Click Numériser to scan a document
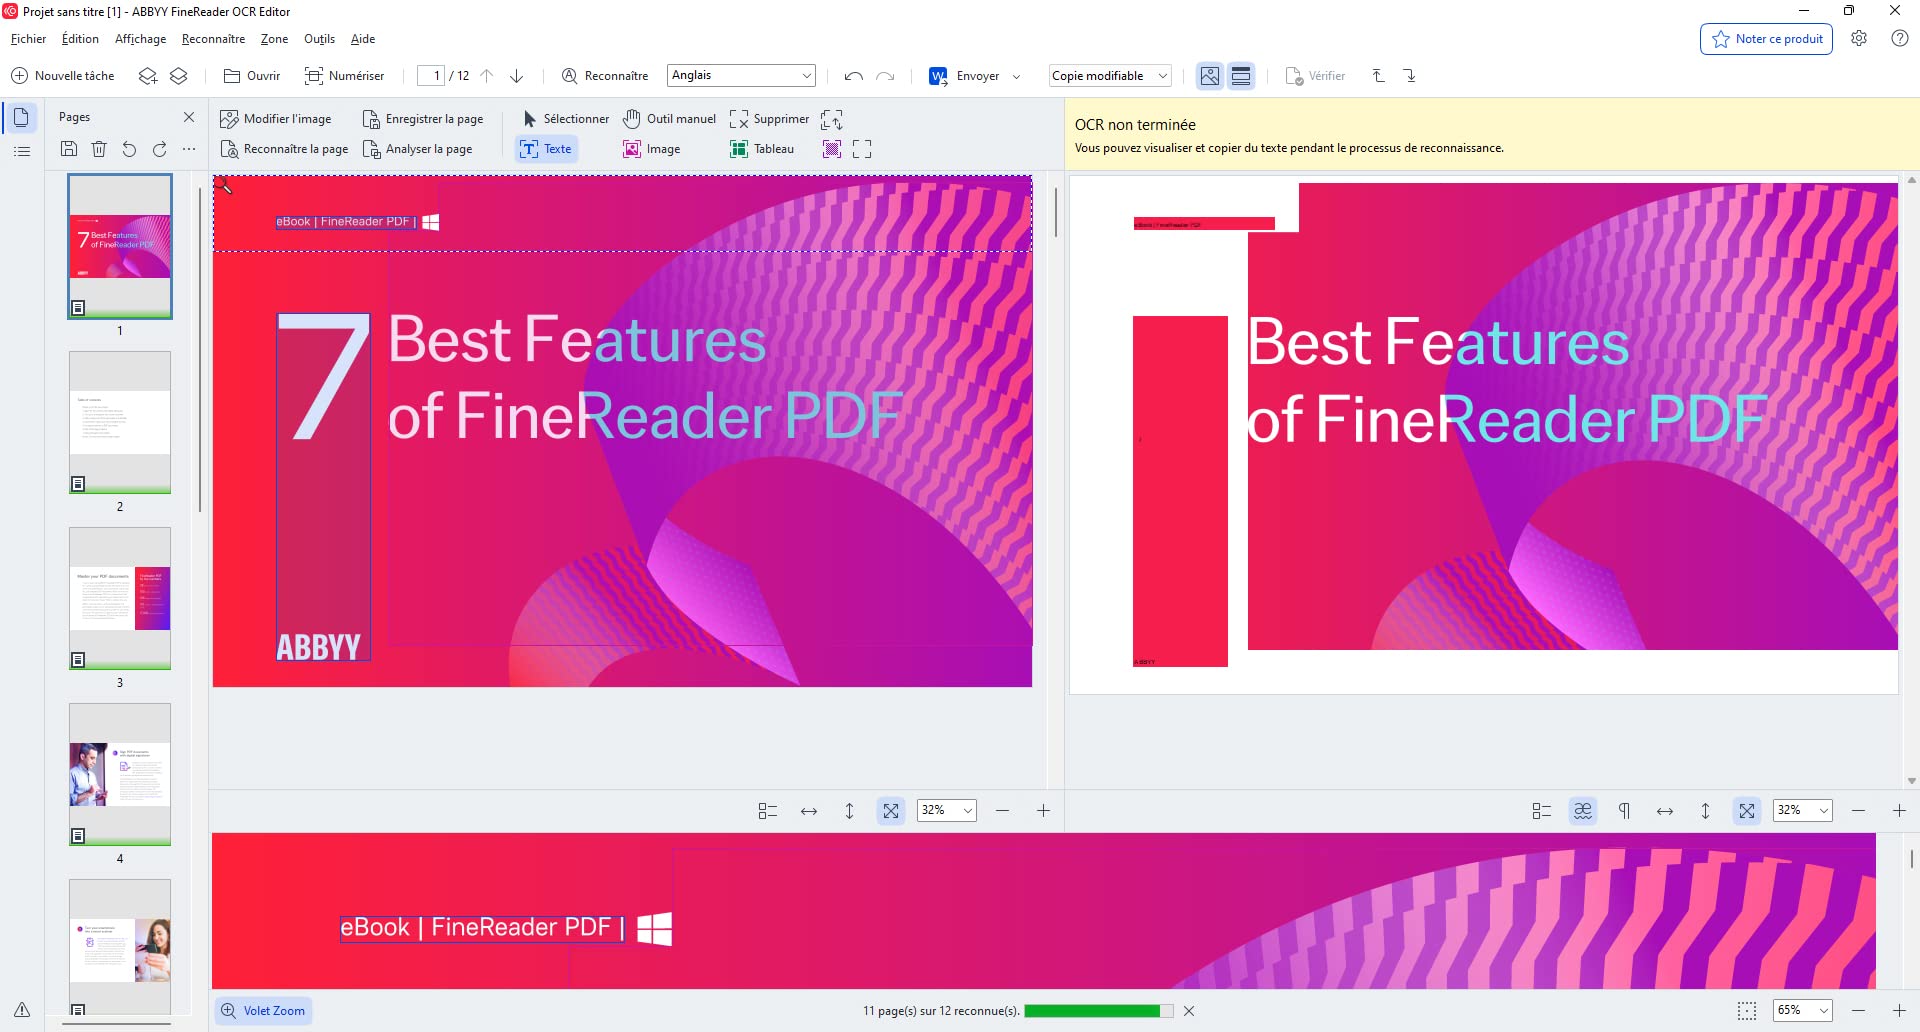 coord(344,76)
